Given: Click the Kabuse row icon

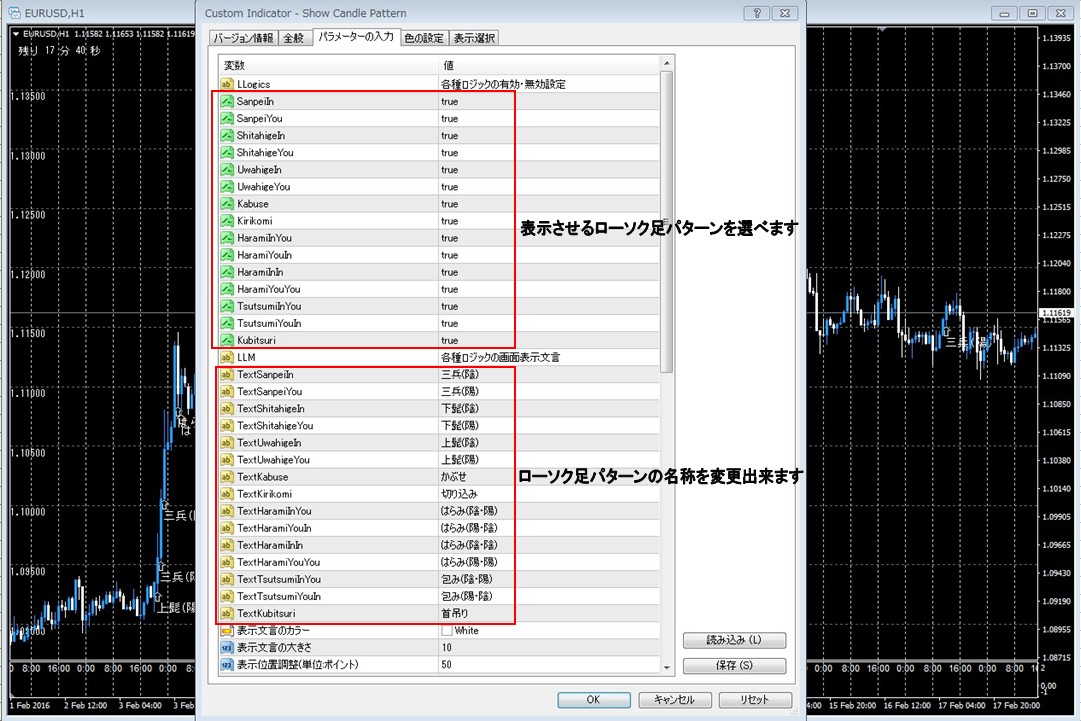Looking at the screenshot, I should [x=227, y=204].
